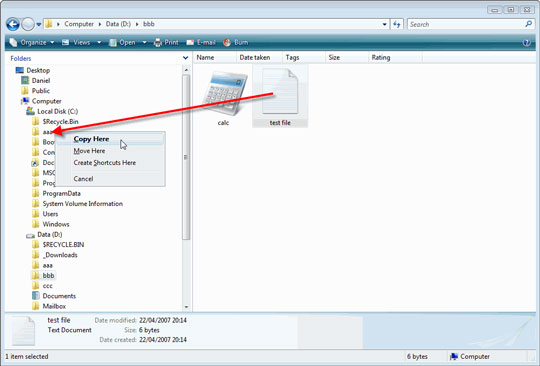The image size is (540, 366).
Task: Click into the Search input field
Action: point(465,24)
